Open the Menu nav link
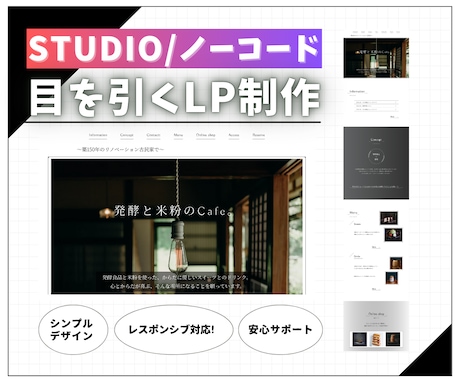Screen dimensions: 460x380 click(178, 135)
